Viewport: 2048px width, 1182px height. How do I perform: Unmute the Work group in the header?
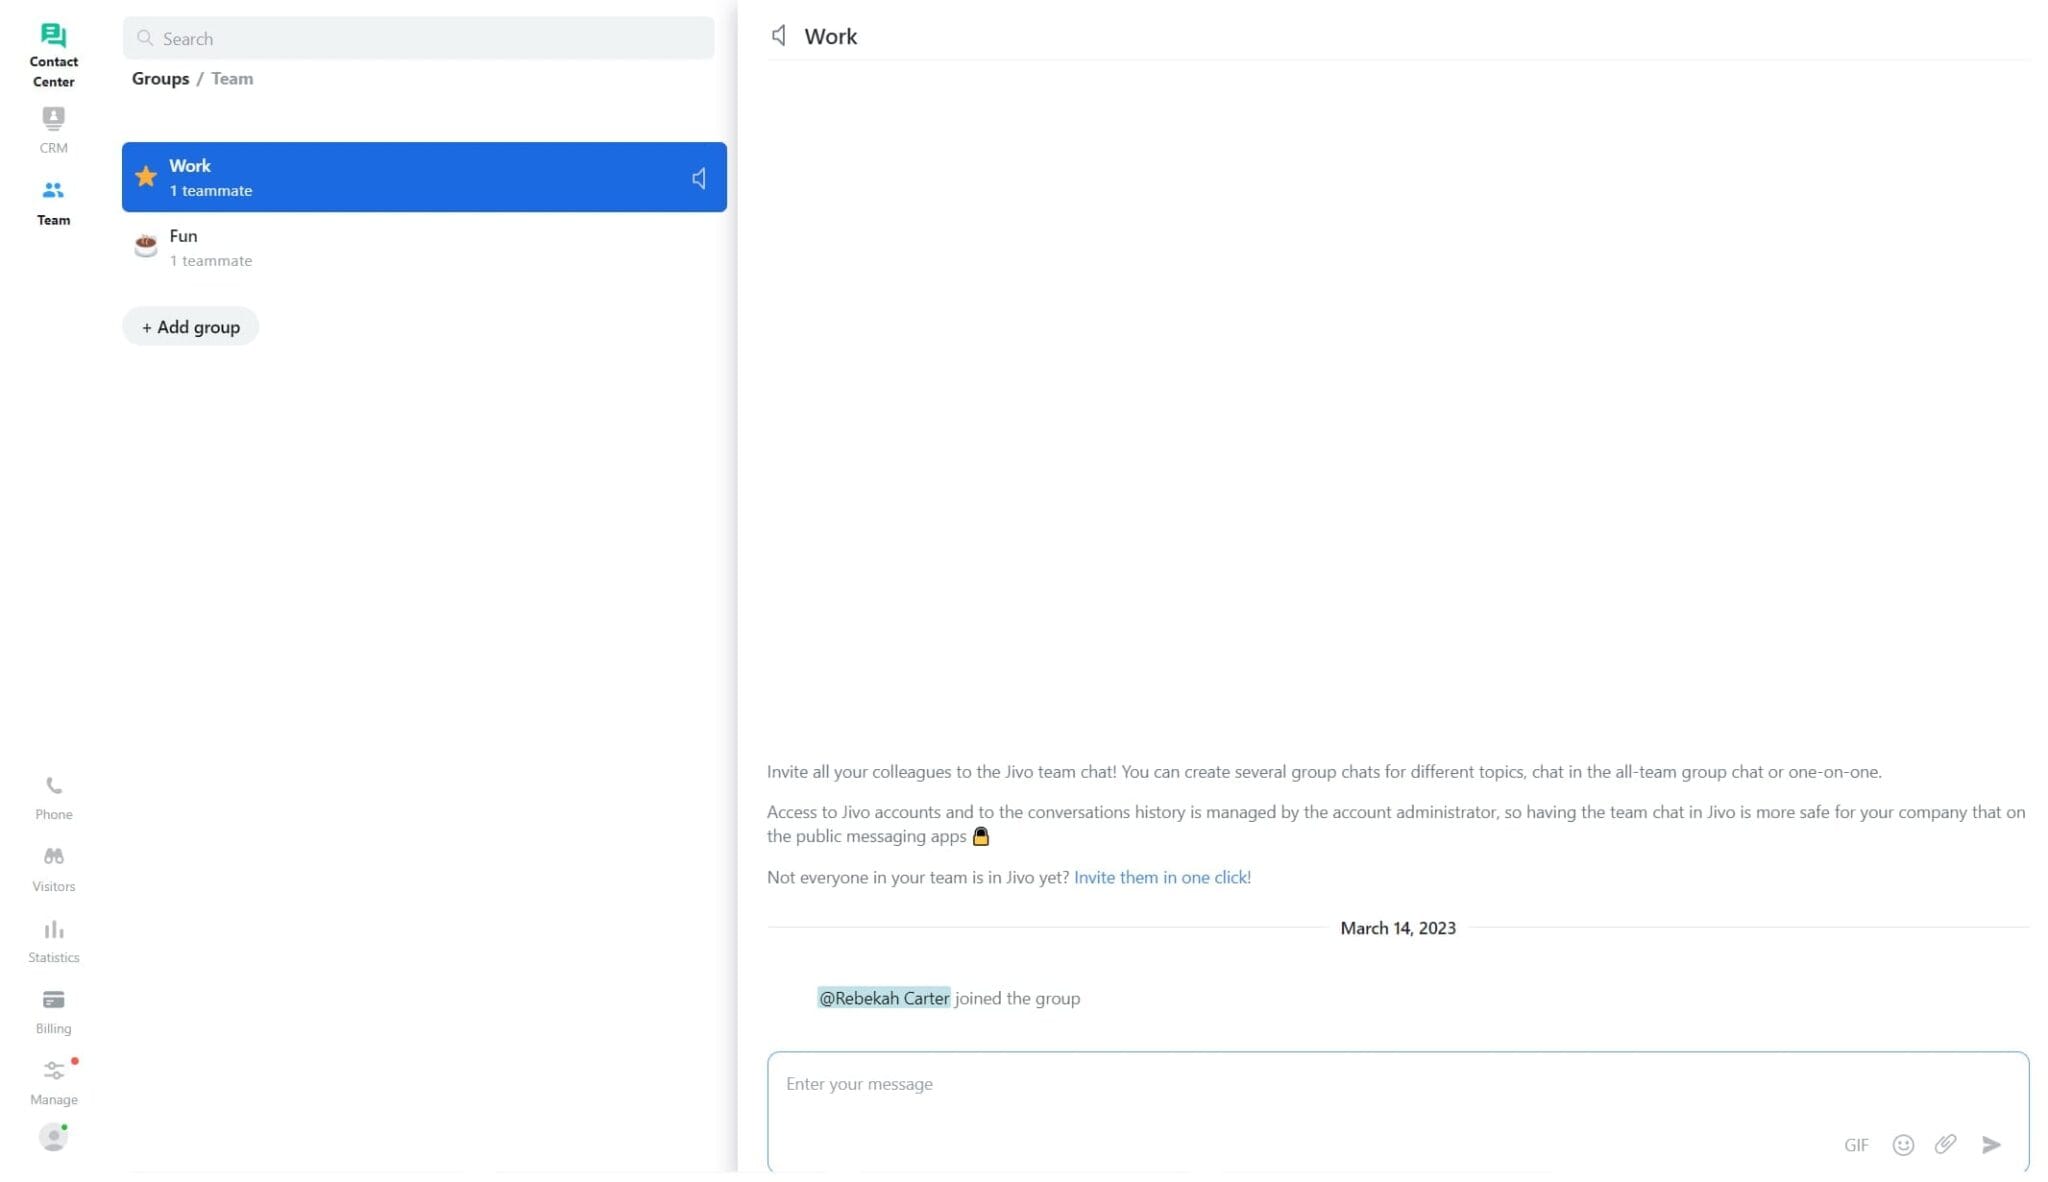[x=780, y=36]
